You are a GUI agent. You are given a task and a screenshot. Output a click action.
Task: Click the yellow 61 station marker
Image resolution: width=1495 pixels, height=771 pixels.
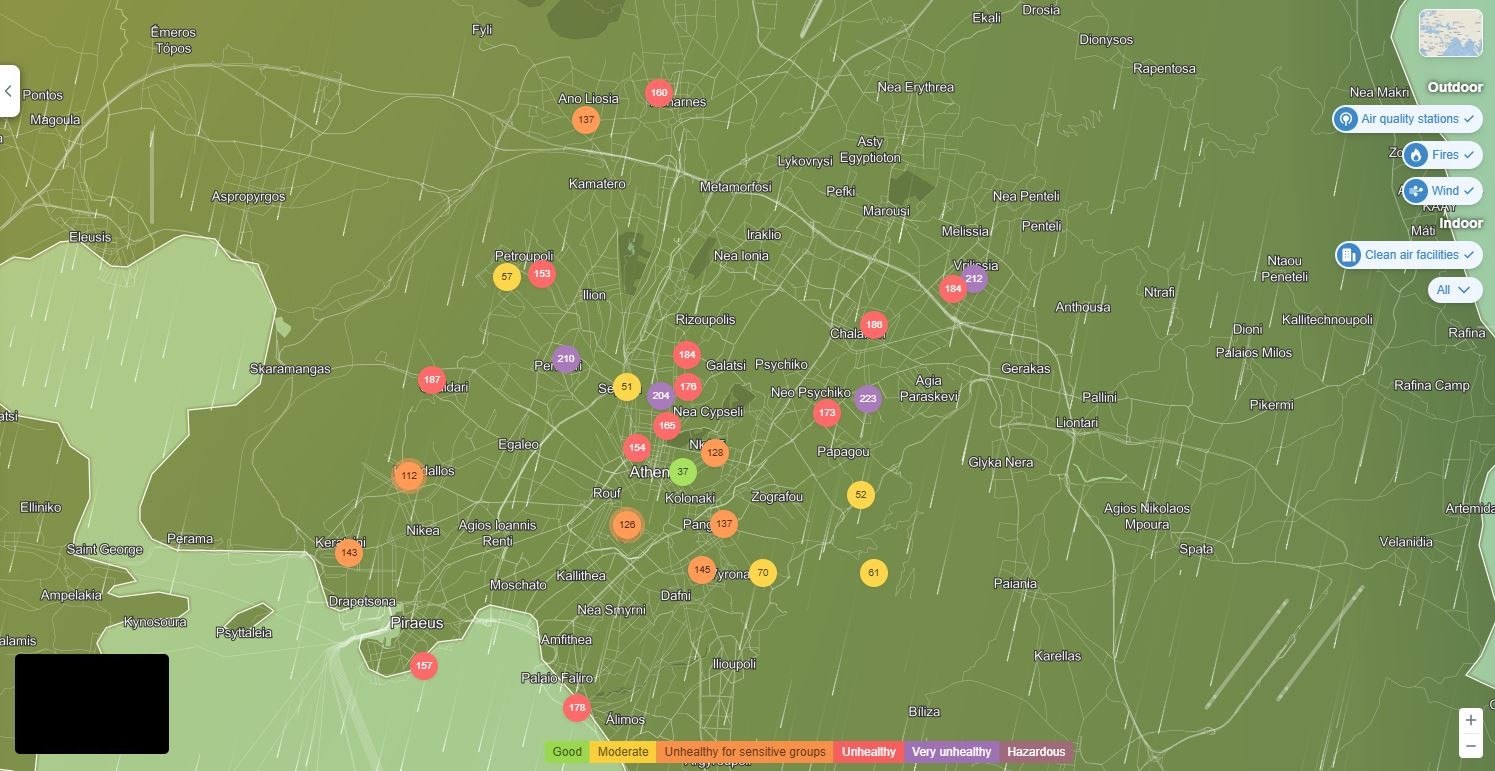[x=873, y=573]
